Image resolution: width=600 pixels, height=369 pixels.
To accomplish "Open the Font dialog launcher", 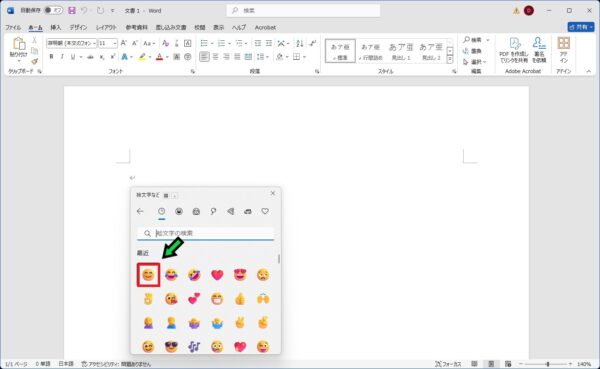I will [x=193, y=71].
